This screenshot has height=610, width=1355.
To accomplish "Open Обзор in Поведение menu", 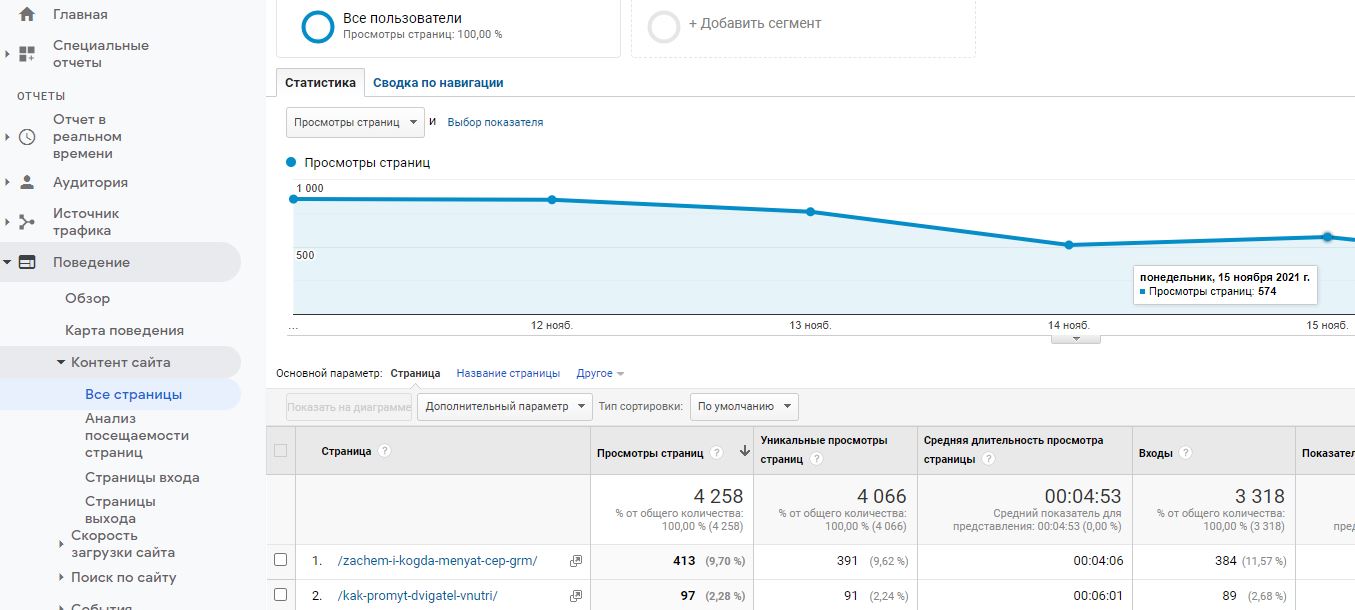I will point(88,298).
